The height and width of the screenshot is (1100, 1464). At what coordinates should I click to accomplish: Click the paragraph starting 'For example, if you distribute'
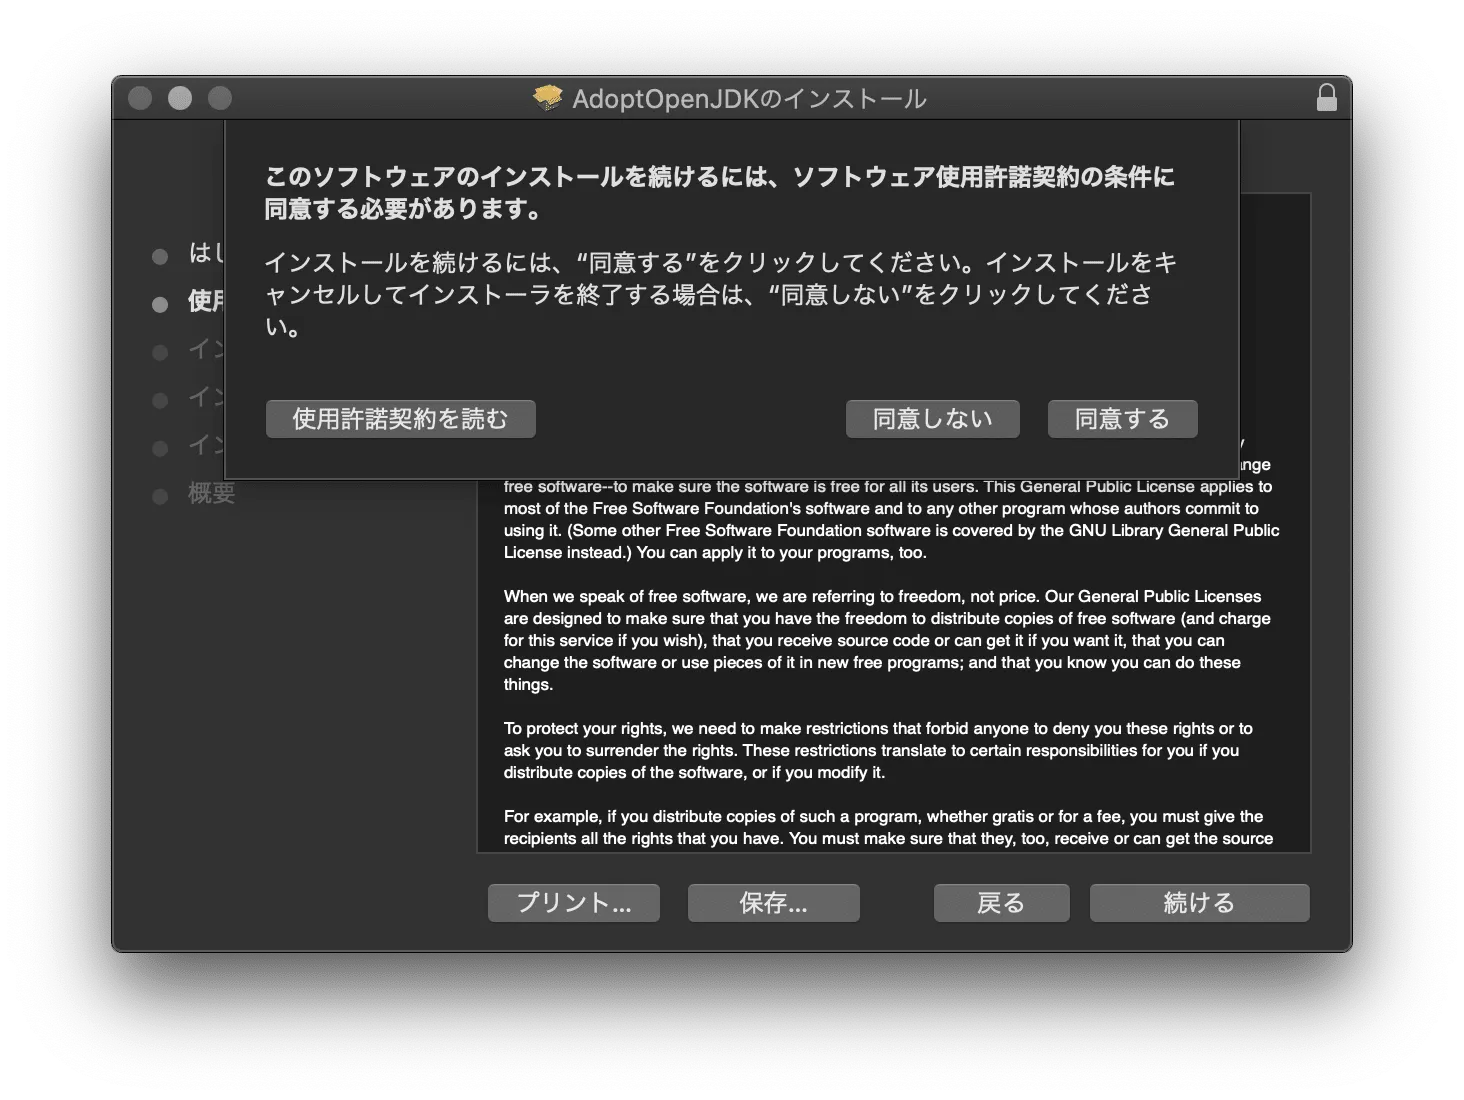[x=888, y=827]
